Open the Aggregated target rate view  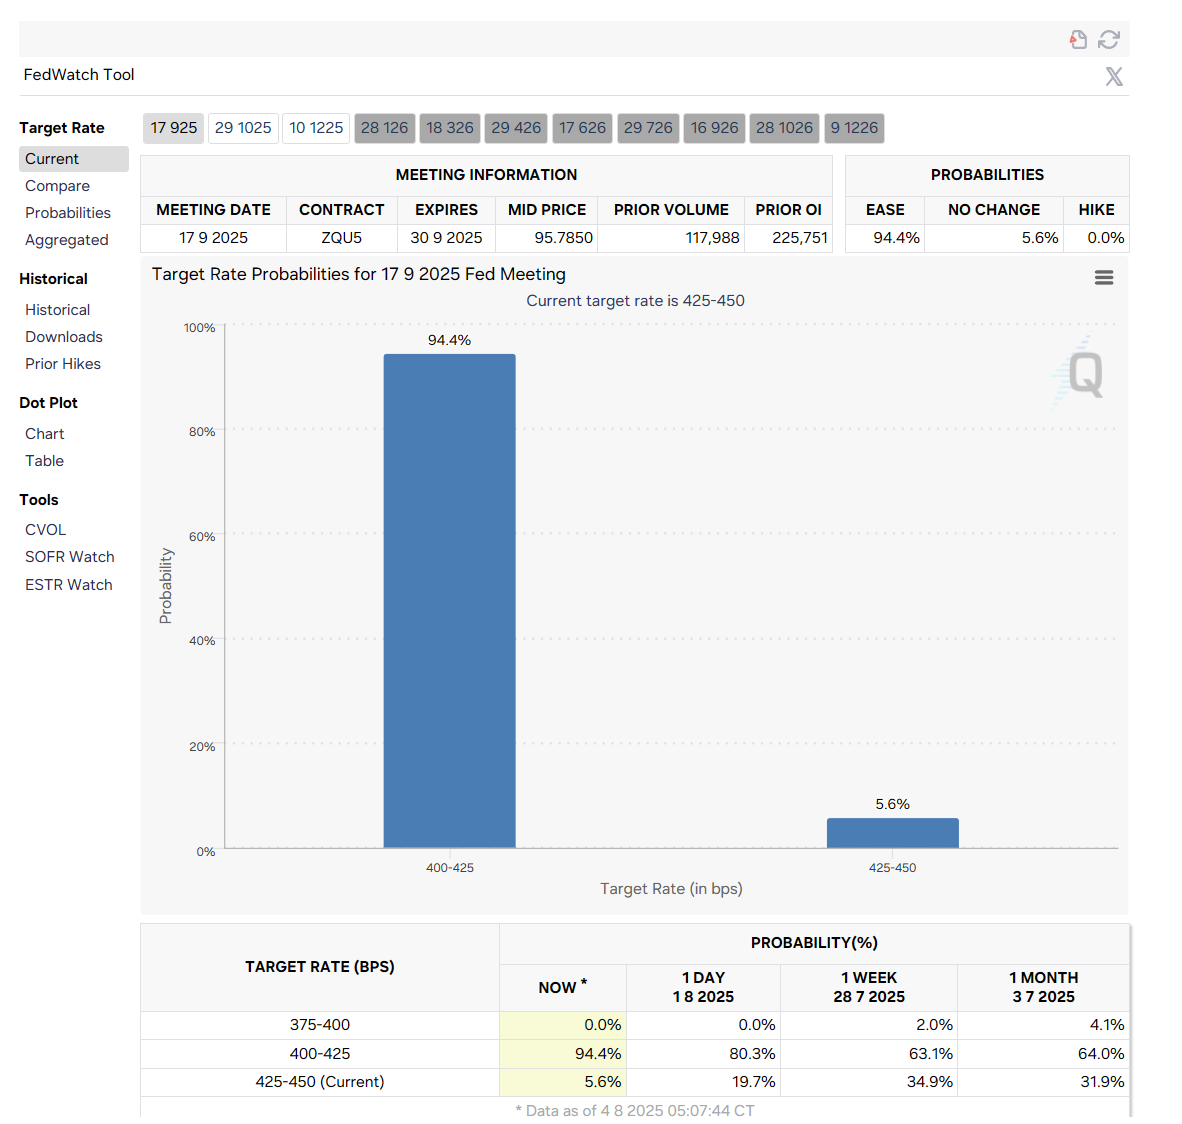[67, 240]
